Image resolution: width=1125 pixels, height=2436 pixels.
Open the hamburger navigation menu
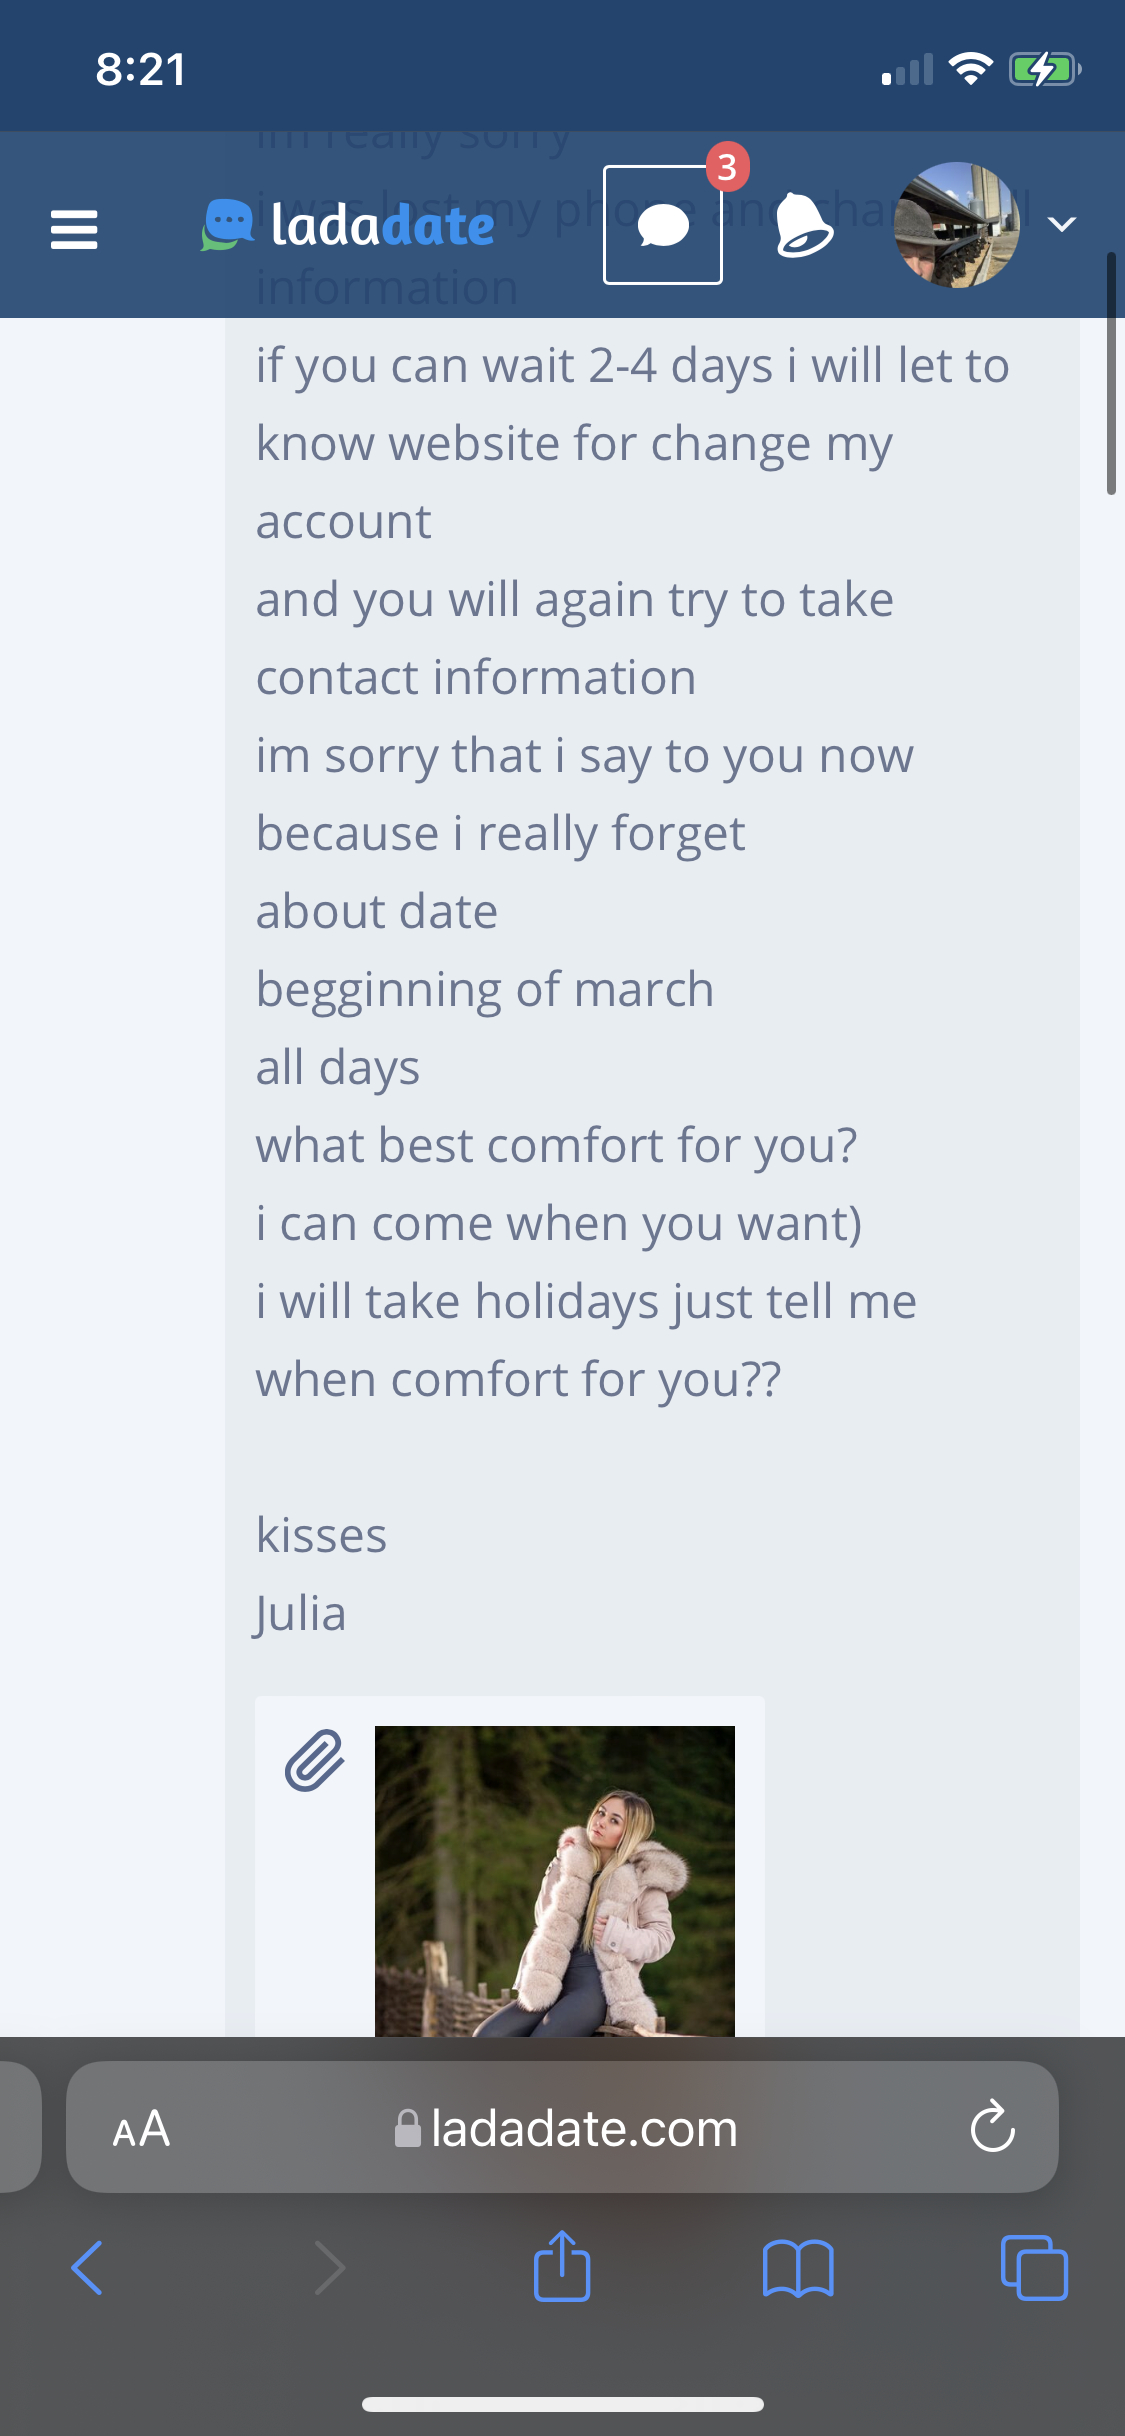(x=74, y=229)
